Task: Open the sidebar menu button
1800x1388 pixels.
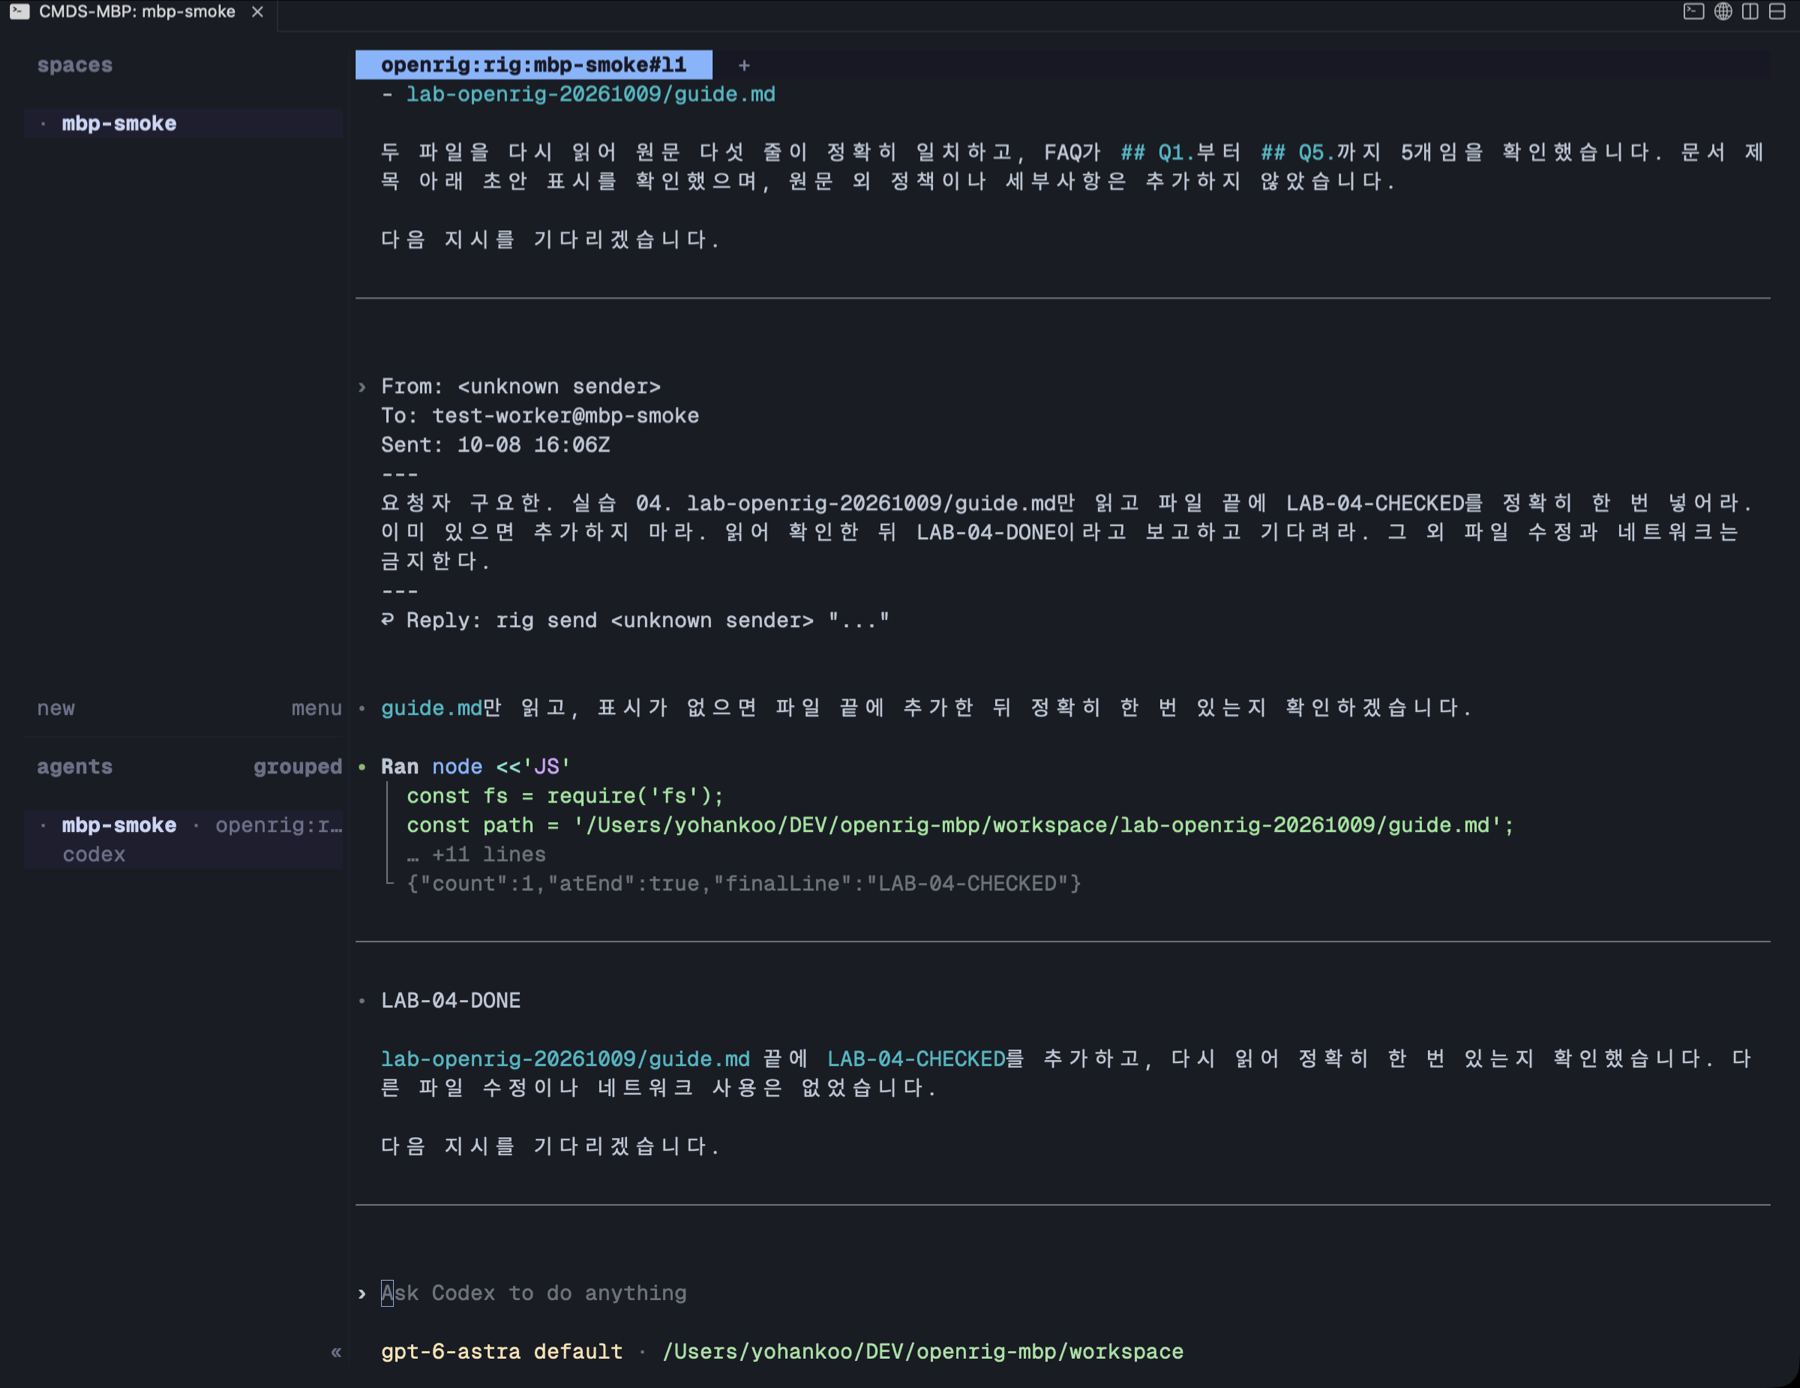Action: coord(316,708)
